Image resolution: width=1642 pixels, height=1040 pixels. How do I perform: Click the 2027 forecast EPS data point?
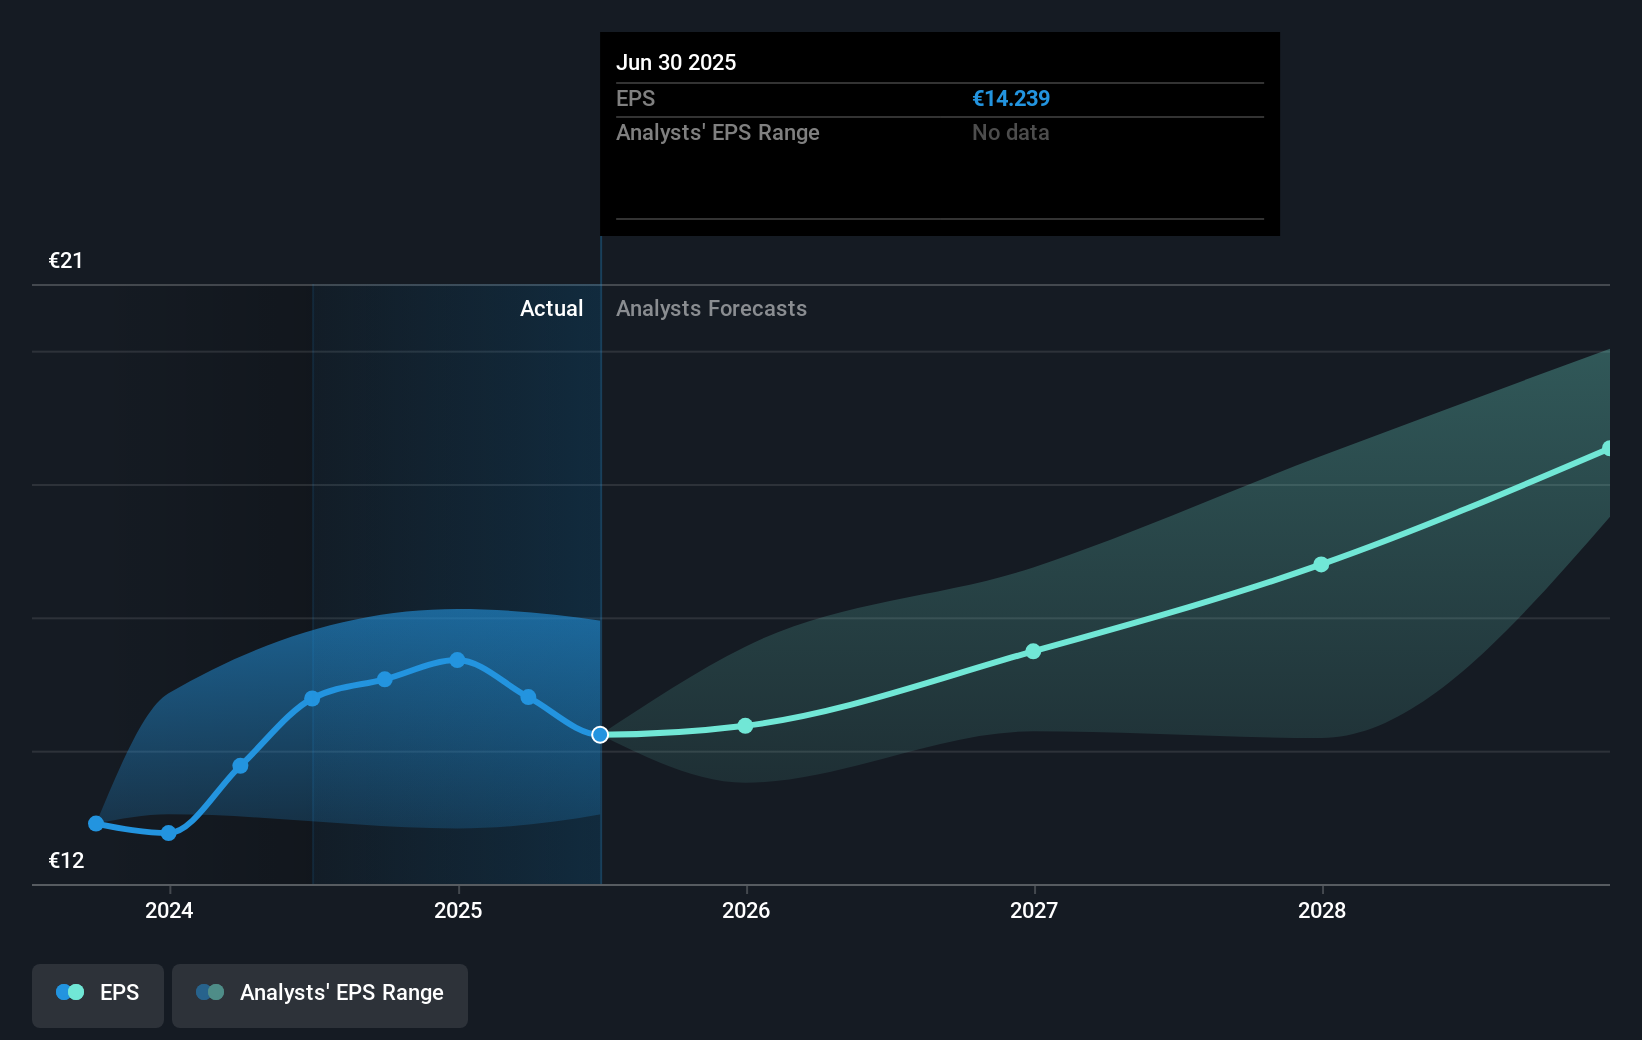click(x=1033, y=651)
